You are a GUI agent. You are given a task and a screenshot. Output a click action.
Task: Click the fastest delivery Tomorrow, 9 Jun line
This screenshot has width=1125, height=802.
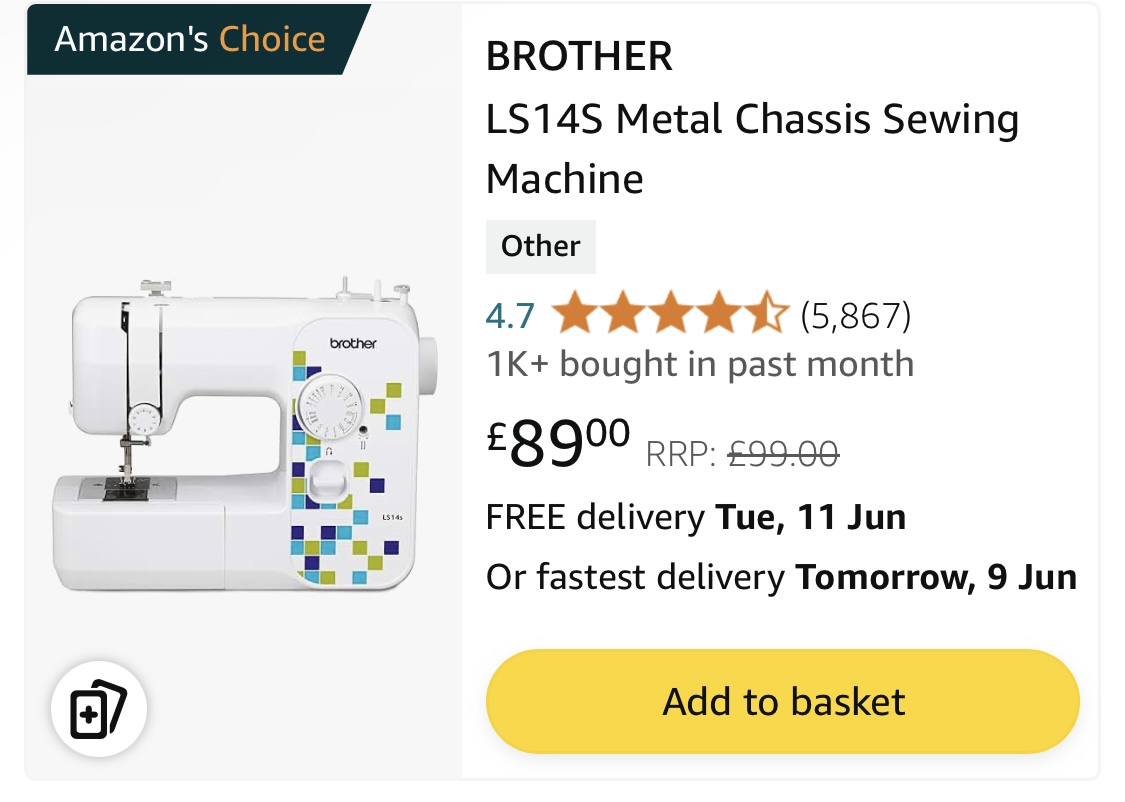[x=781, y=577]
